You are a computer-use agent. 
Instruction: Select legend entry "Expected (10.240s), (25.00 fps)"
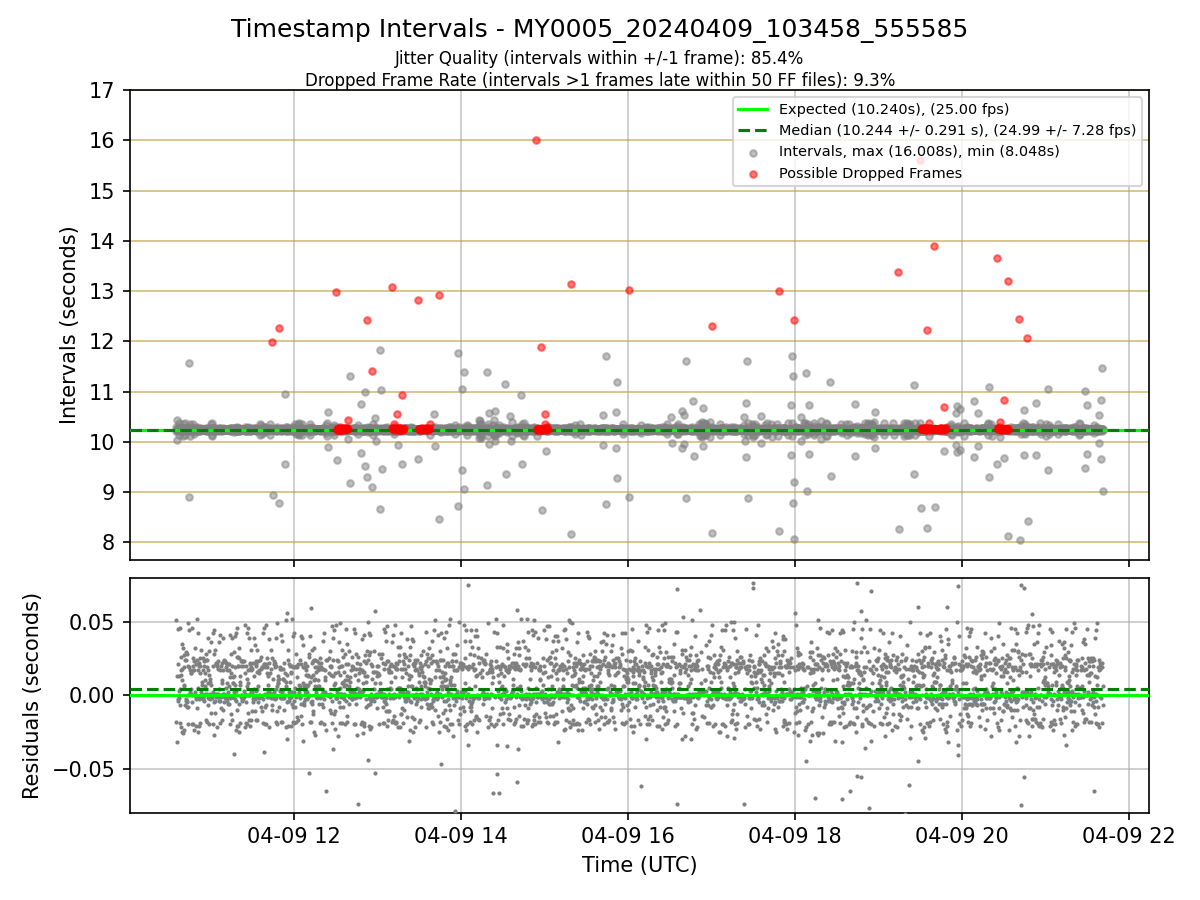coord(894,109)
